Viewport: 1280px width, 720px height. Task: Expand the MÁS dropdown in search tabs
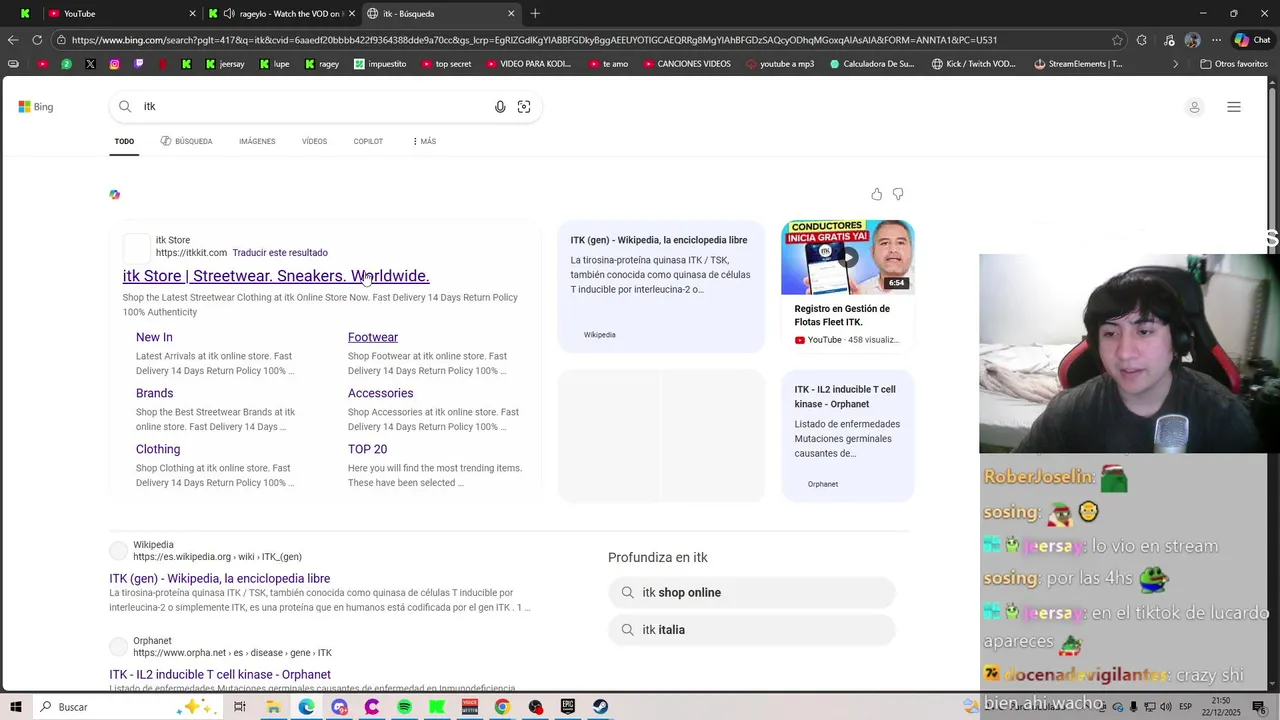[x=424, y=141]
